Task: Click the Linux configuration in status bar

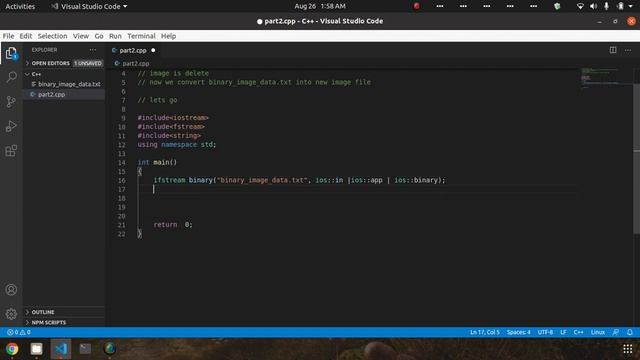Action: pyautogui.click(x=598, y=332)
